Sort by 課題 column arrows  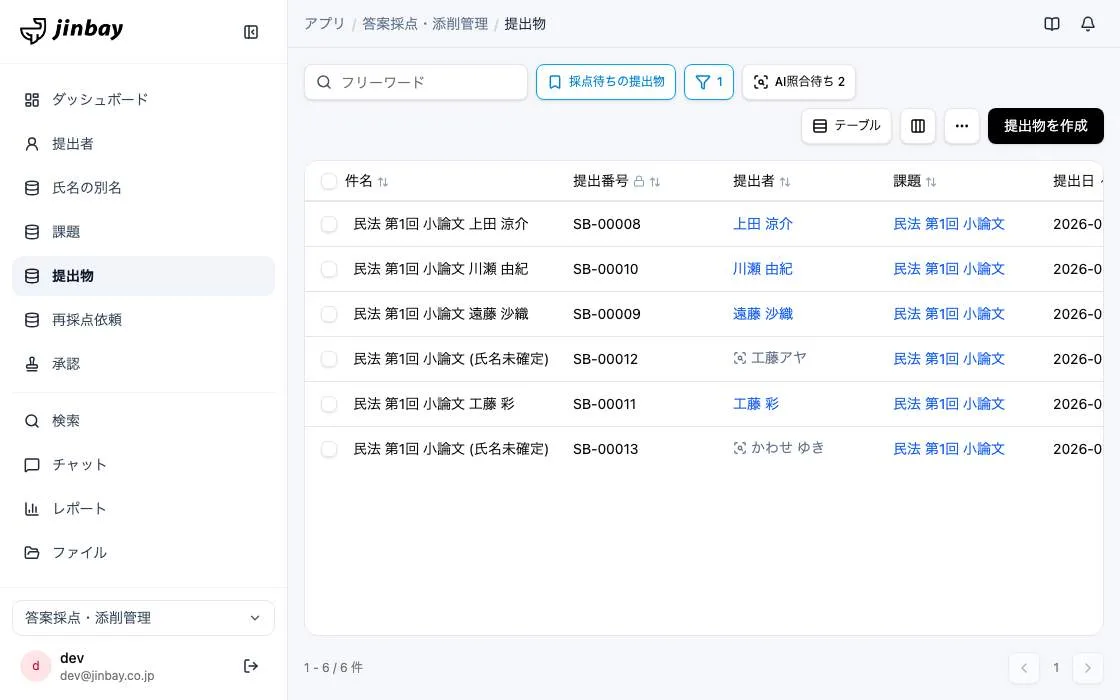(931, 182)
